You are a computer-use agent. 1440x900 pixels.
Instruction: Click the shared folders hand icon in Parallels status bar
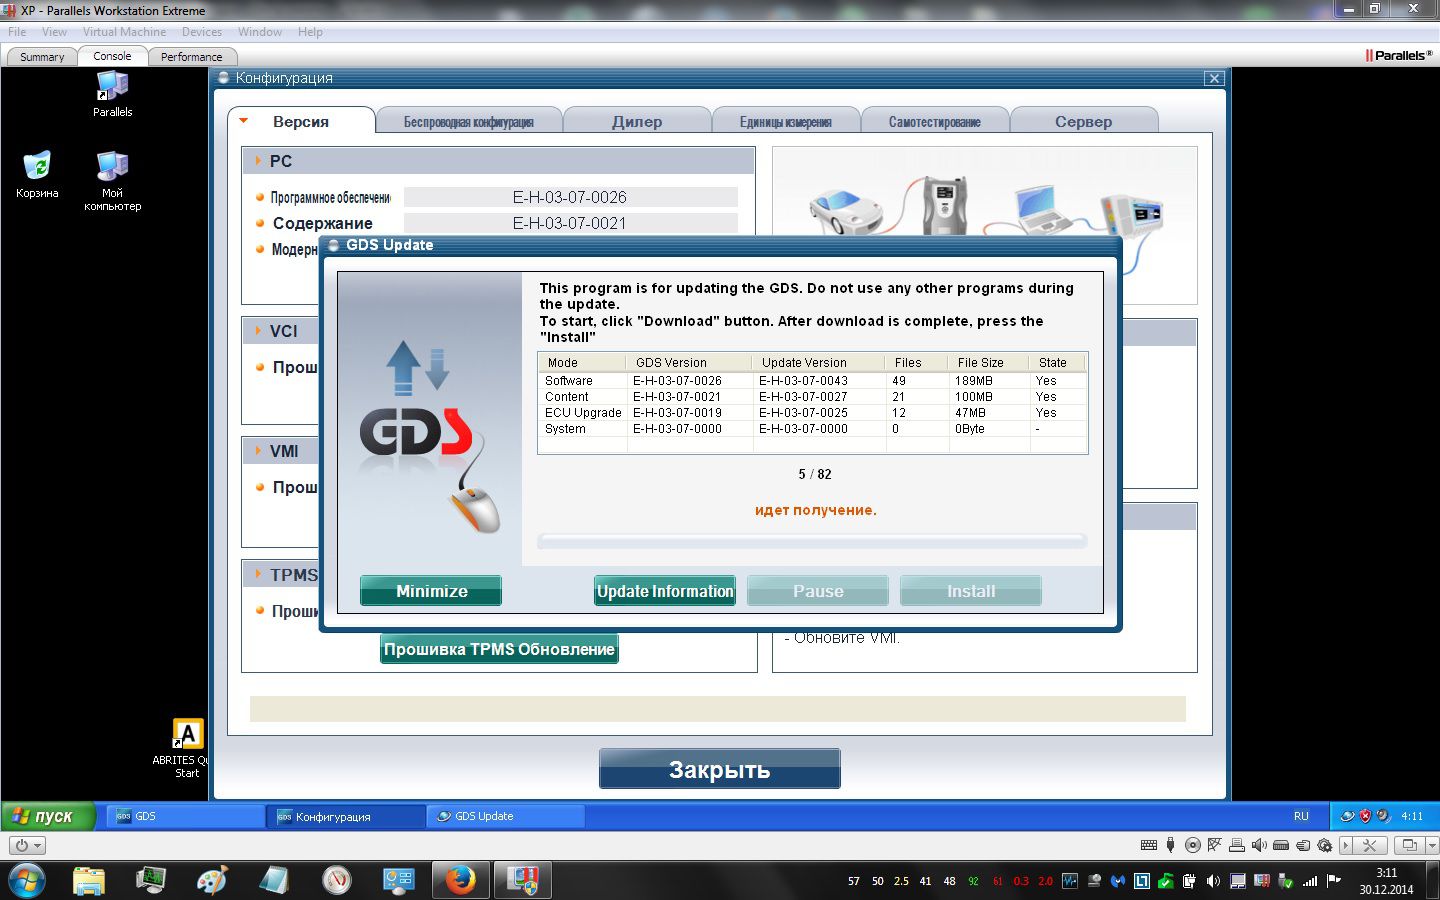[x=1303, y=845]
